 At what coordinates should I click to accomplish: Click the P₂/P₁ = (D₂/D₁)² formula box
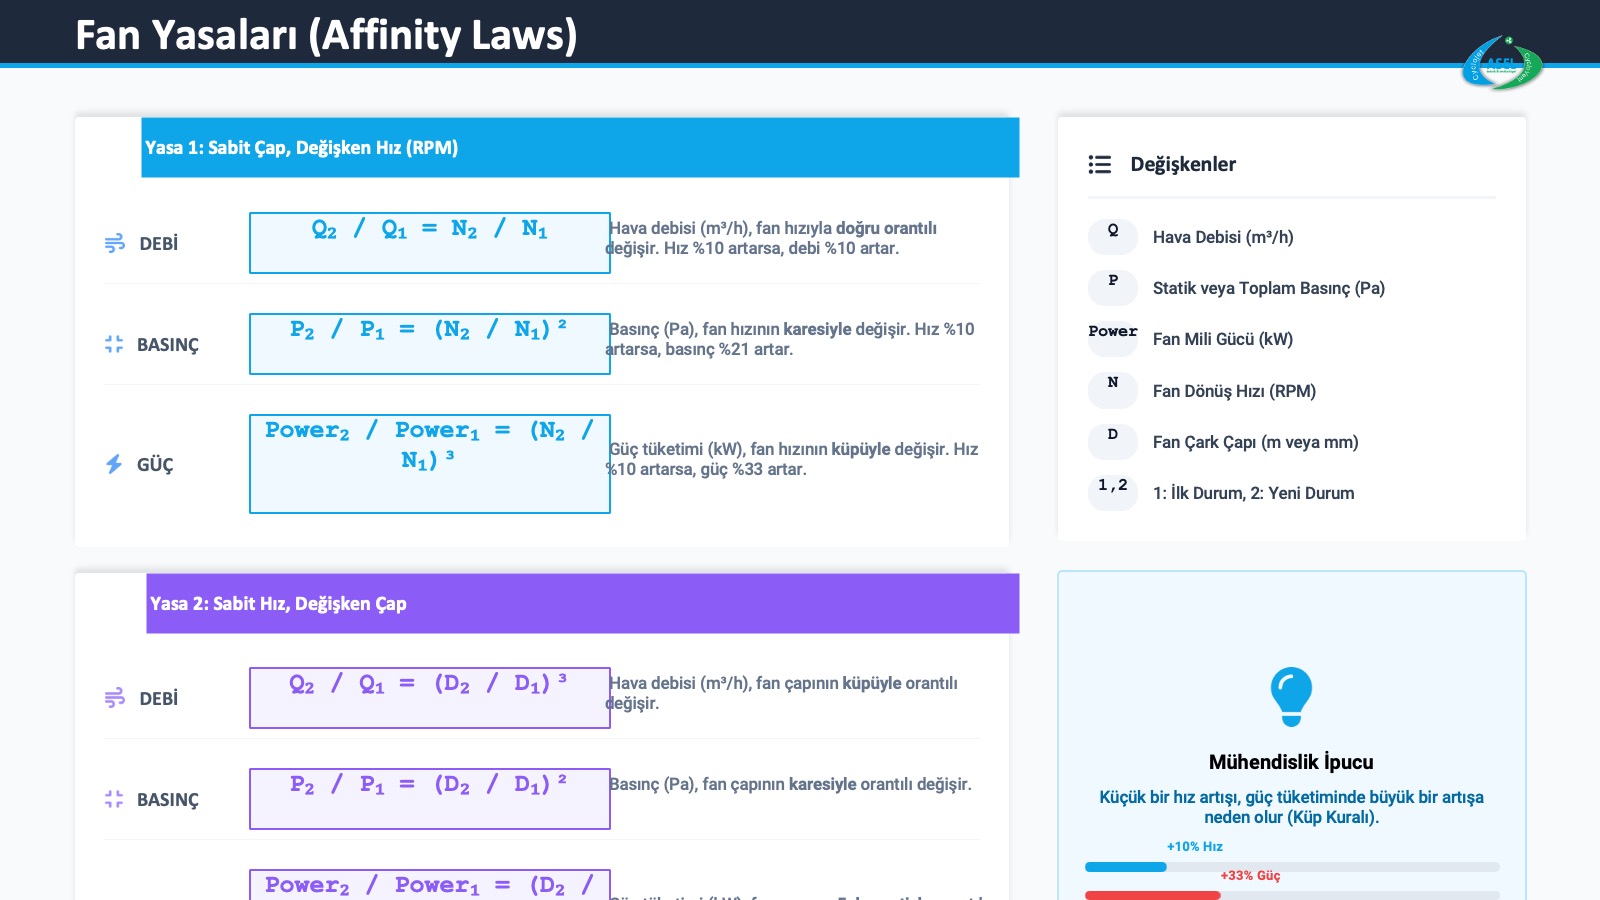[430, 799]
